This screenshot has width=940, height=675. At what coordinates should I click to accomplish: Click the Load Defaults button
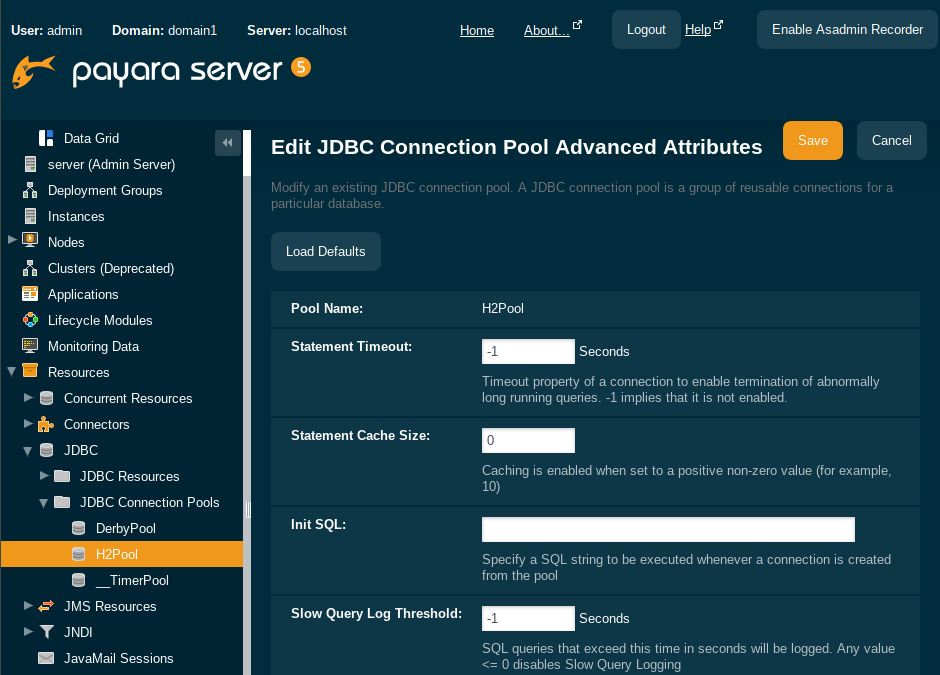tap(325, 251)
